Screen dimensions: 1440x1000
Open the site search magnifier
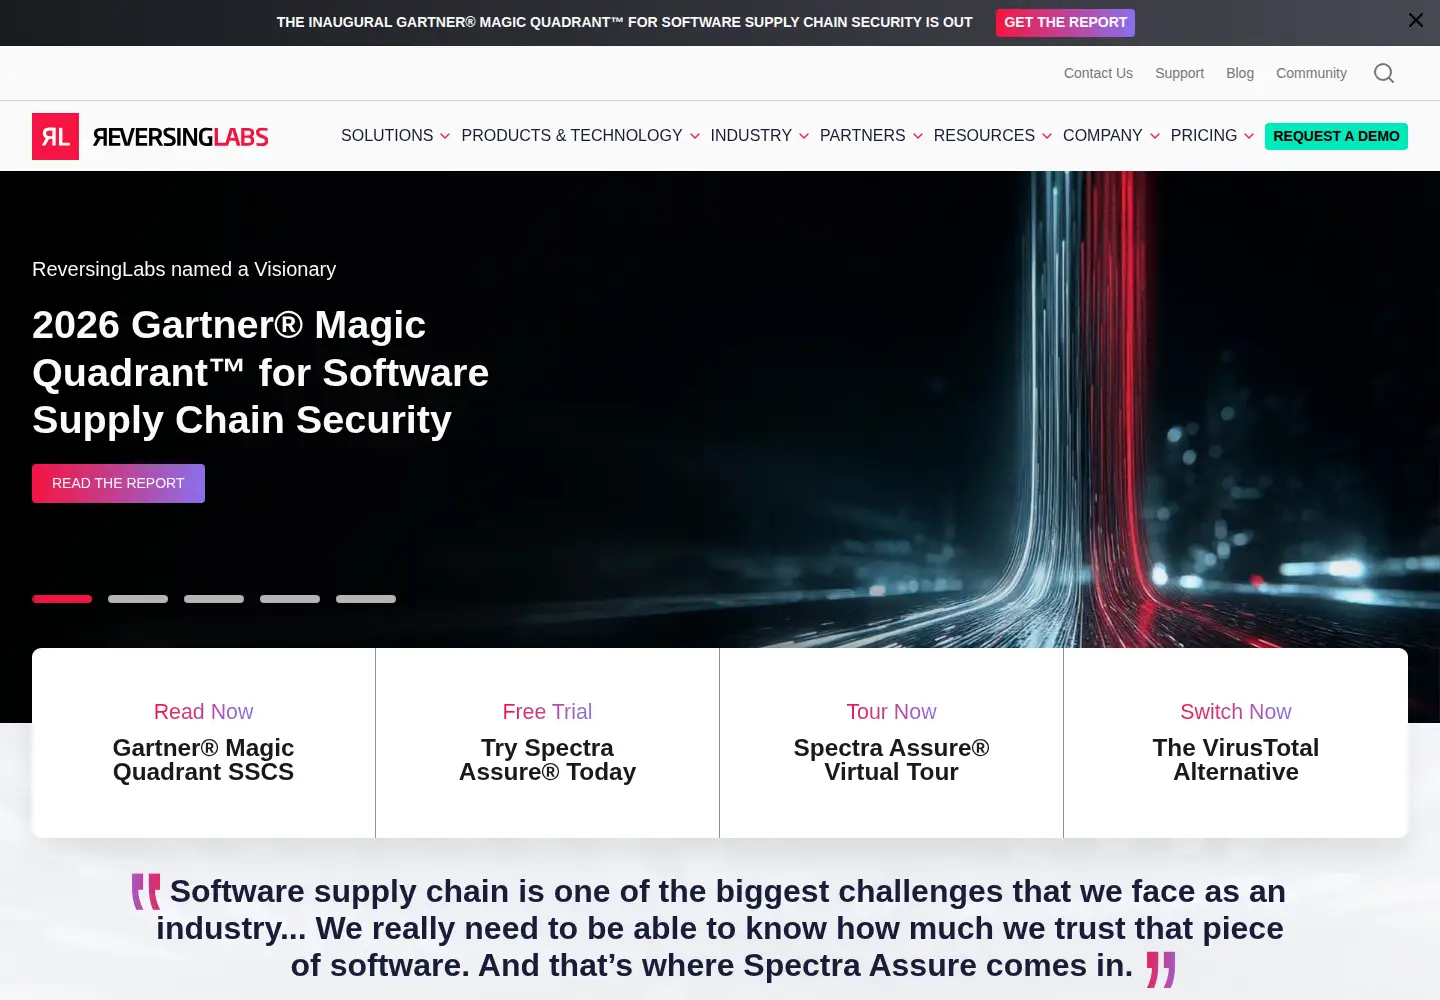click(1384, 73)
